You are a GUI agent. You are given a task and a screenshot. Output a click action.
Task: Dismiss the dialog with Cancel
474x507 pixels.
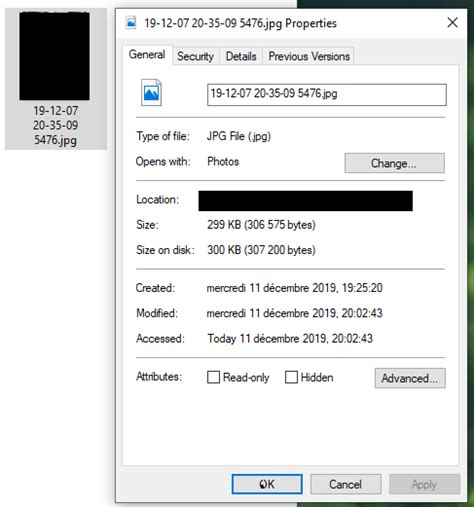[x=346, y=484]
